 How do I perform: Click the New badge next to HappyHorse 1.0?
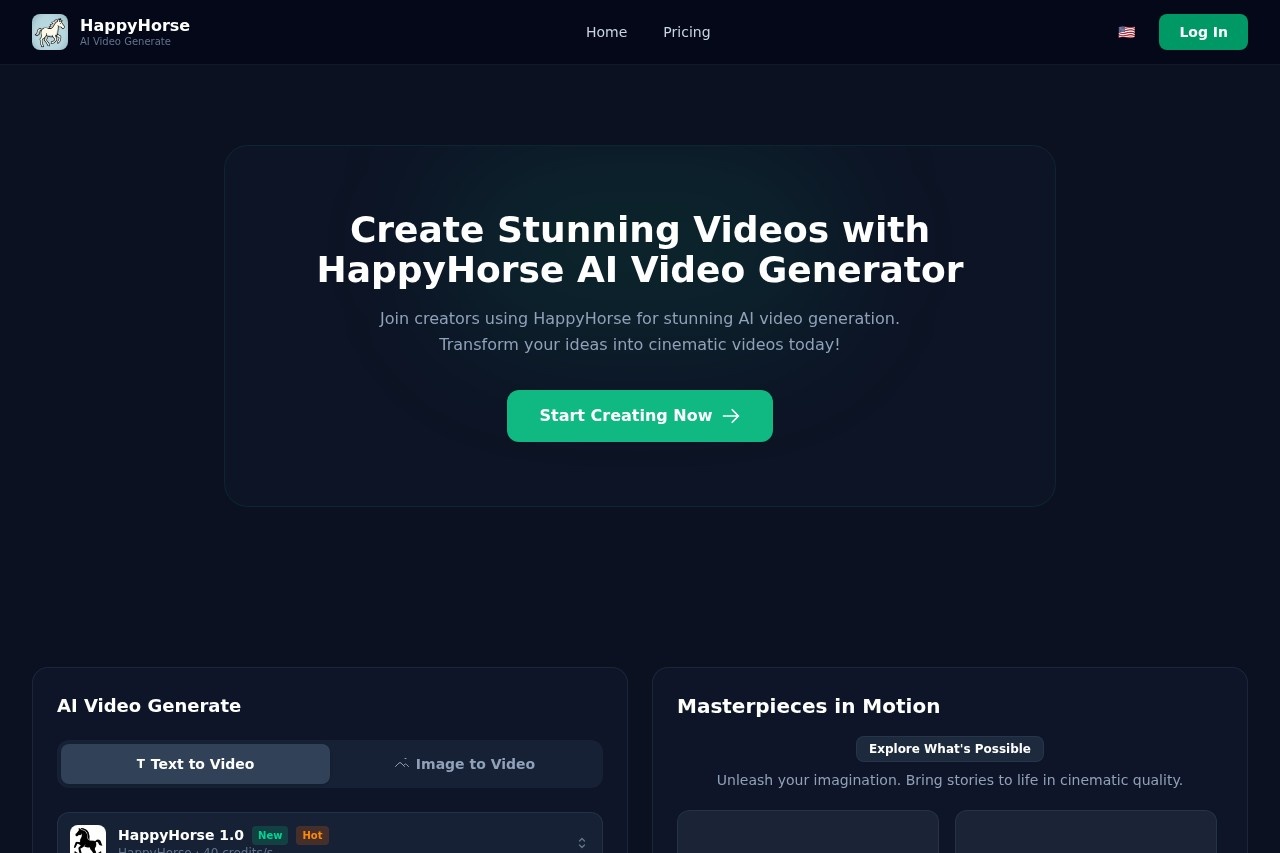(270, 835)
